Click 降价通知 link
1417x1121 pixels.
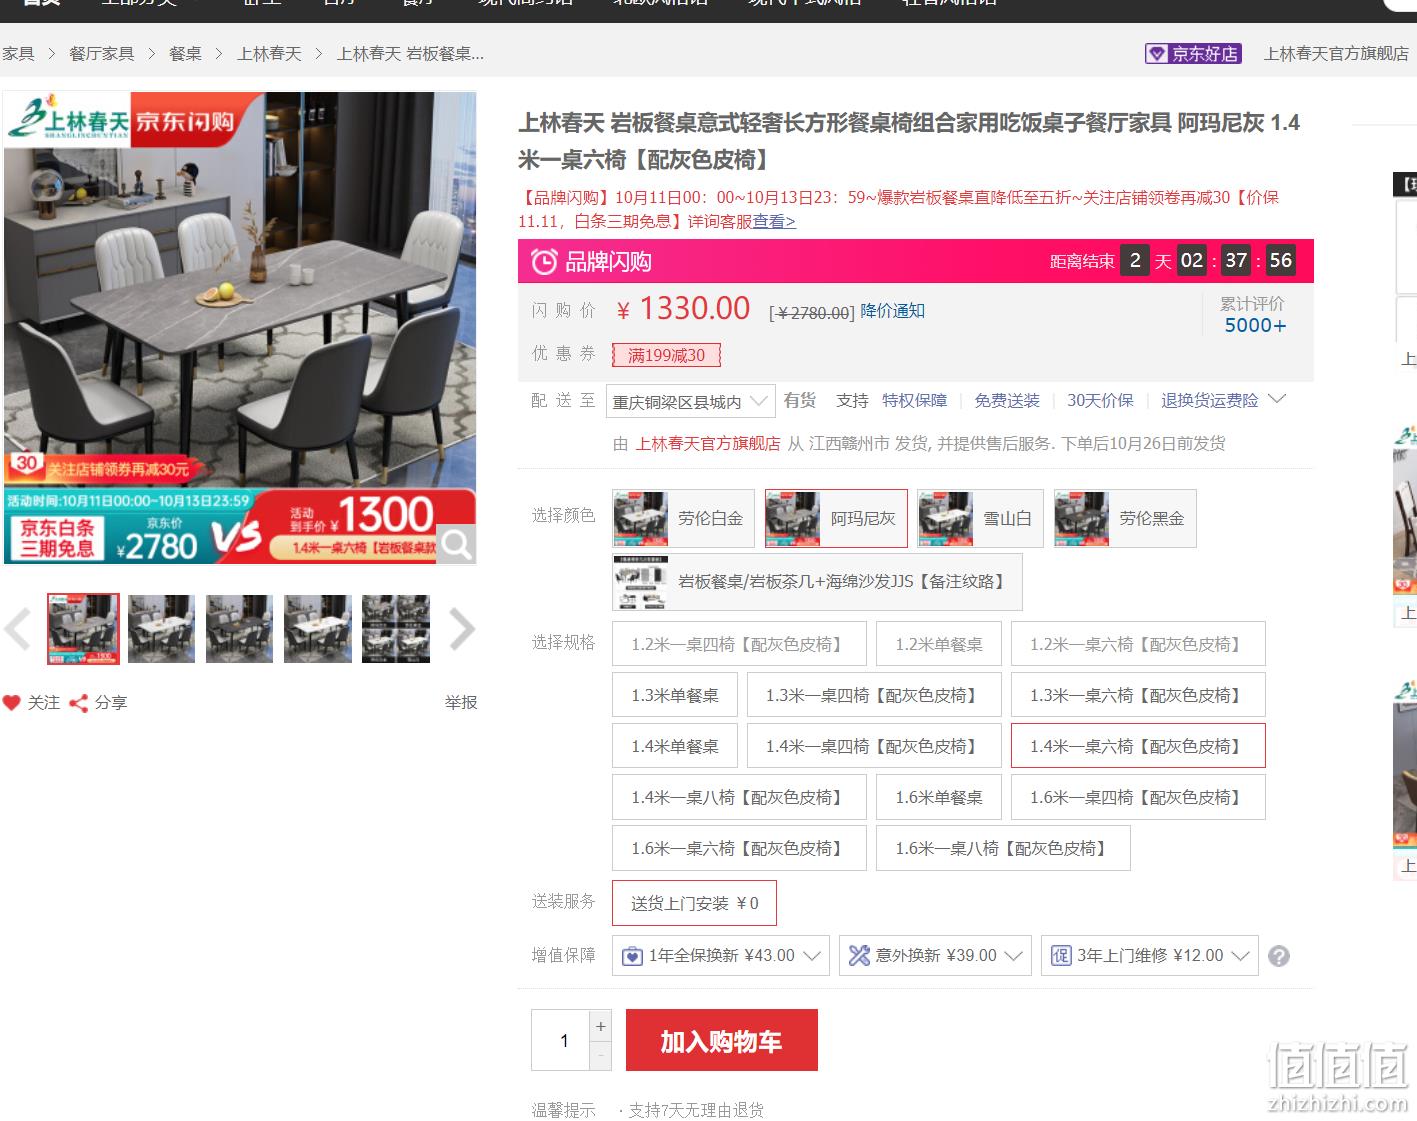pos(892,311)
